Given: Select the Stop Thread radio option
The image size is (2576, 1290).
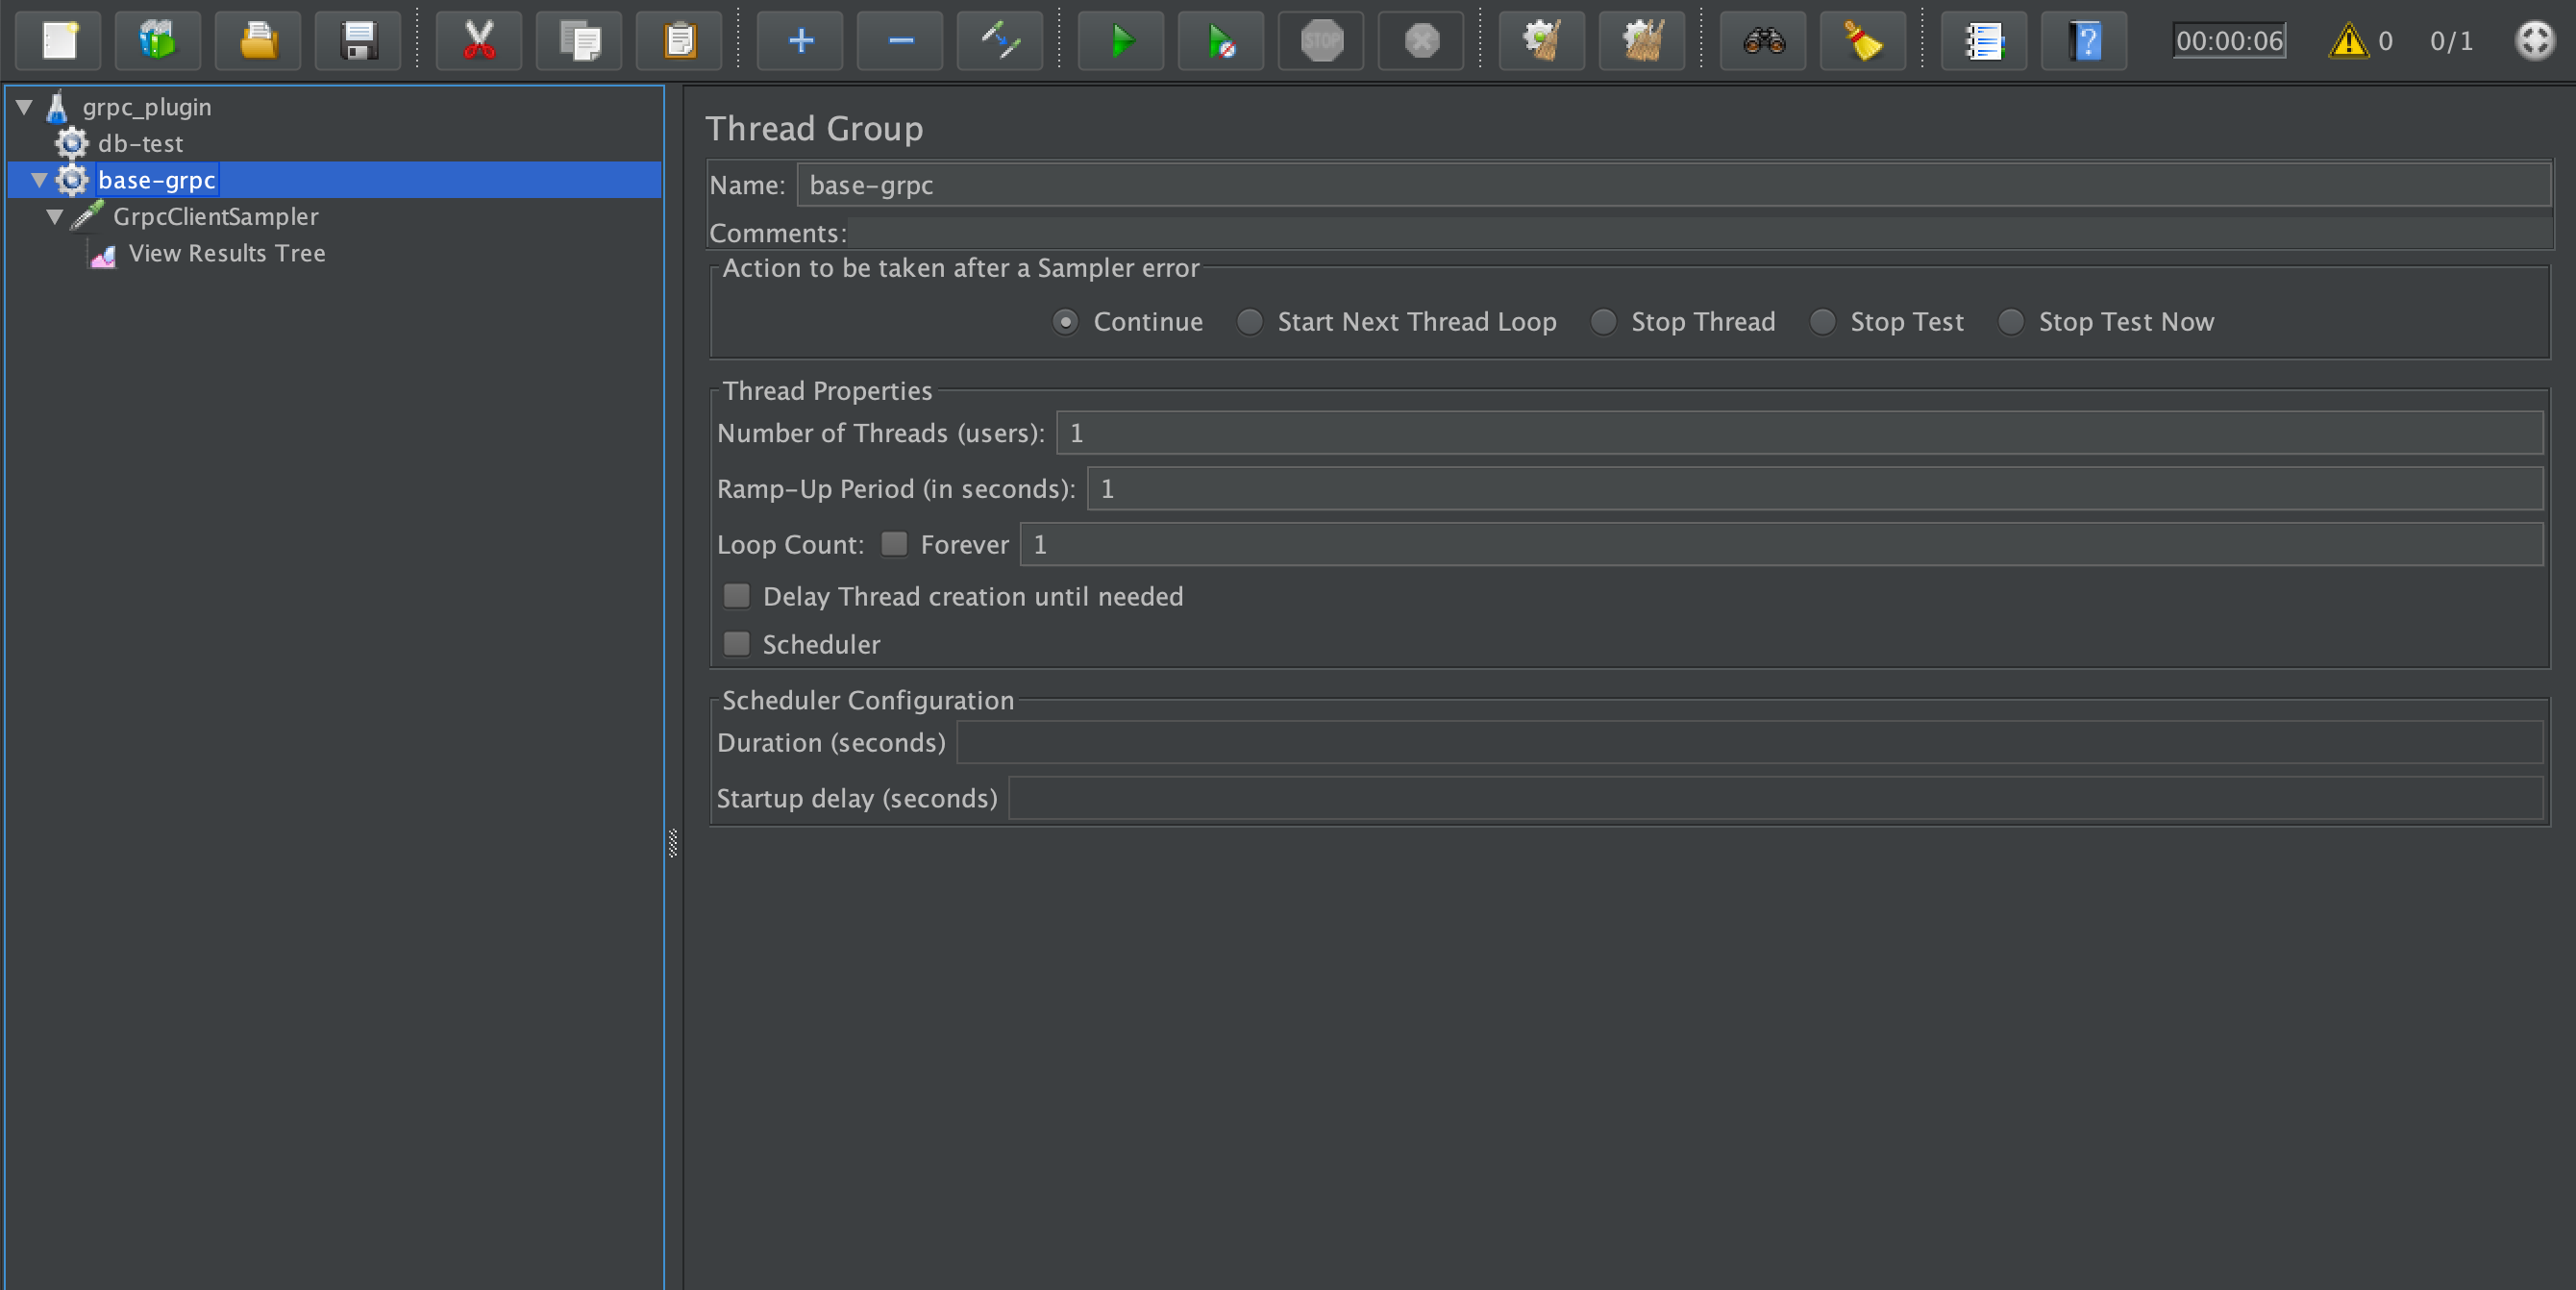Looking at the screenshot, I should click(1603, 322).
